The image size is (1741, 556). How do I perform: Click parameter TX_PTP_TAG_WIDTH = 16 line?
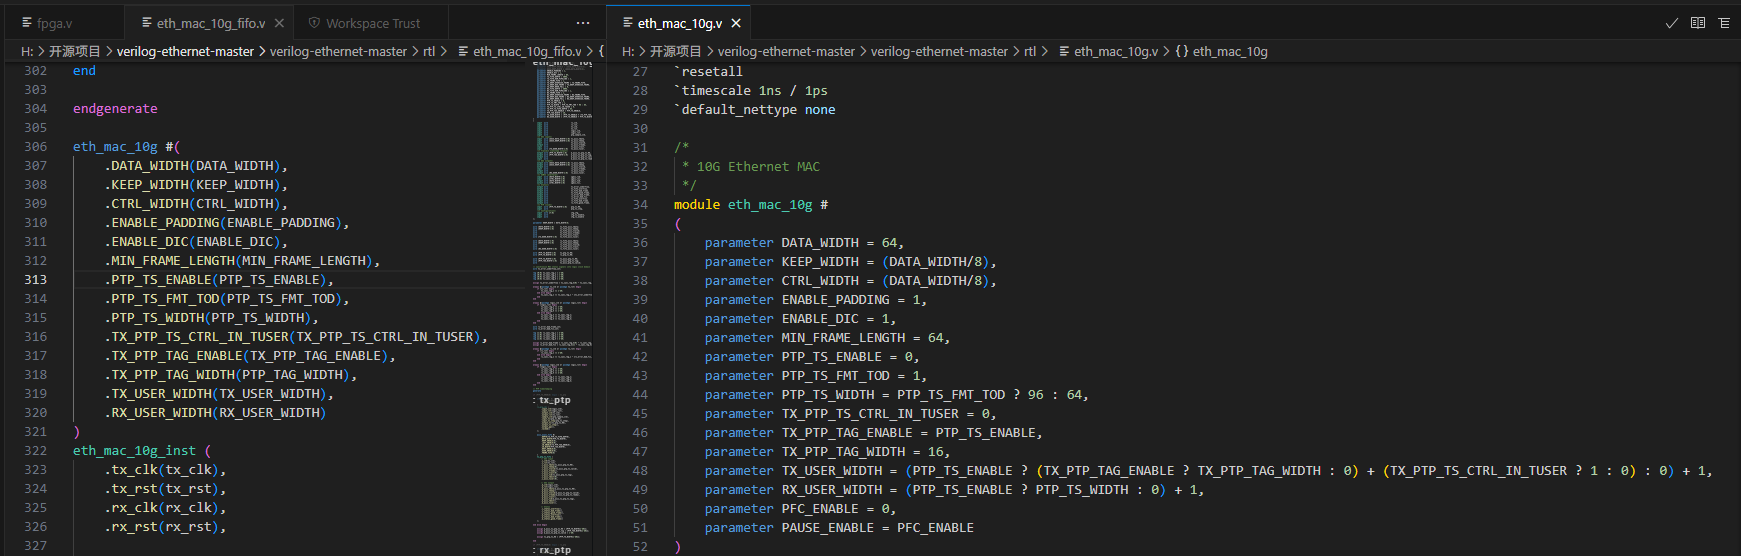pos(828,452)
